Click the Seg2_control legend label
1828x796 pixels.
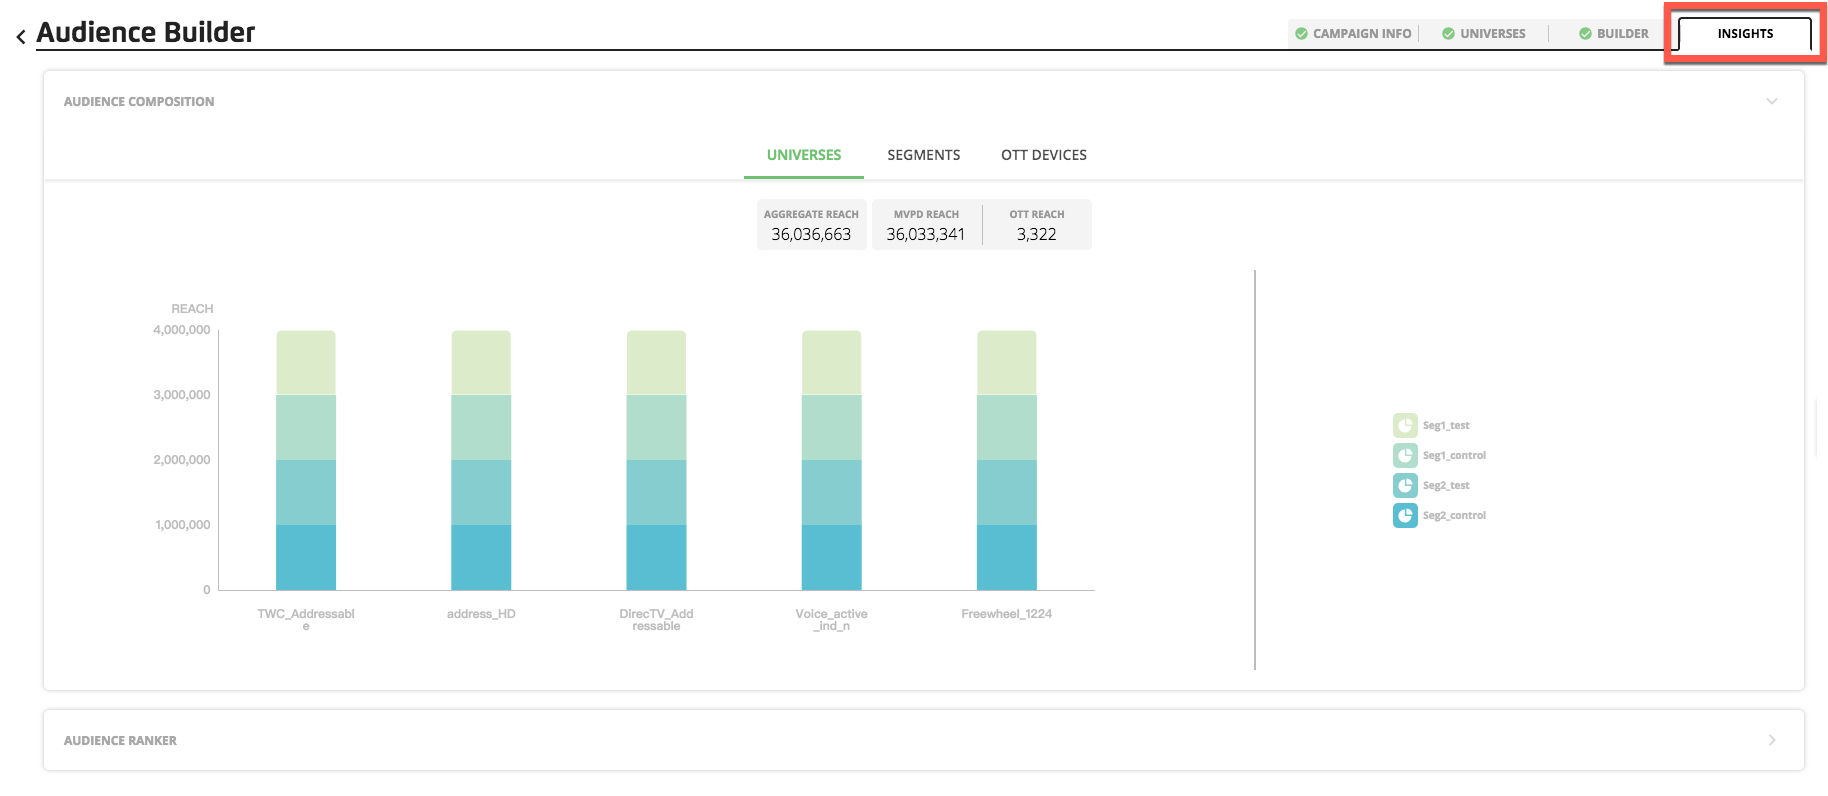tap(1454, 515)
